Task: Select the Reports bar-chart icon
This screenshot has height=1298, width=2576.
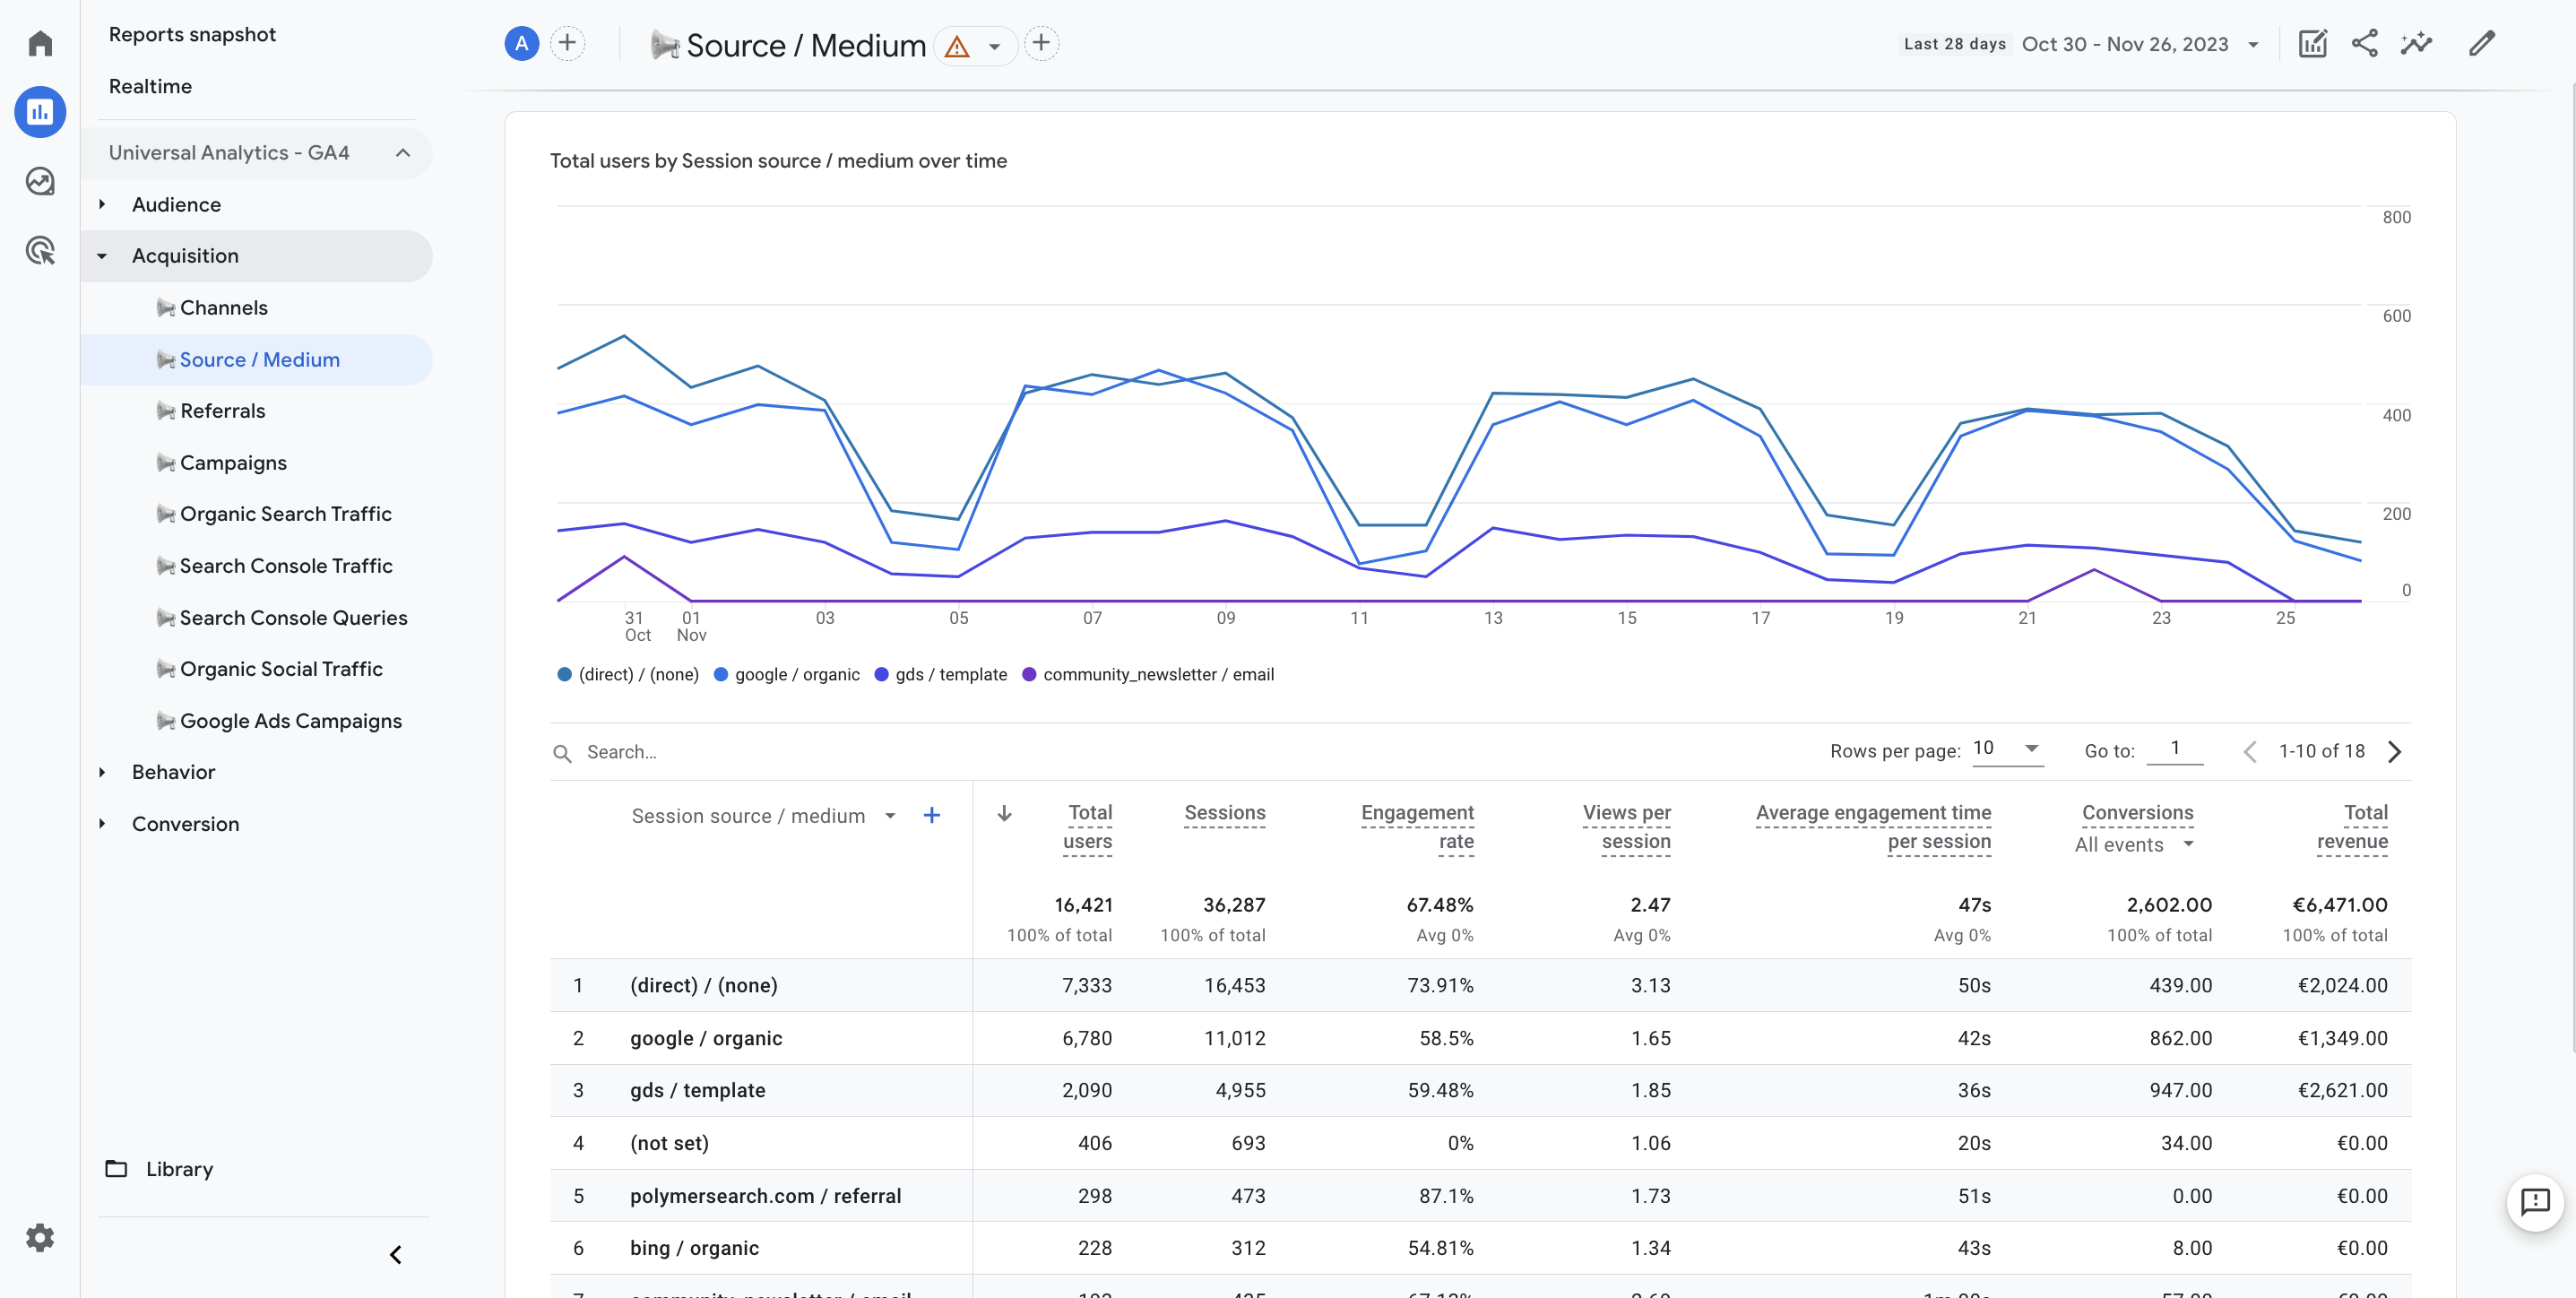Action: point(40,111)
